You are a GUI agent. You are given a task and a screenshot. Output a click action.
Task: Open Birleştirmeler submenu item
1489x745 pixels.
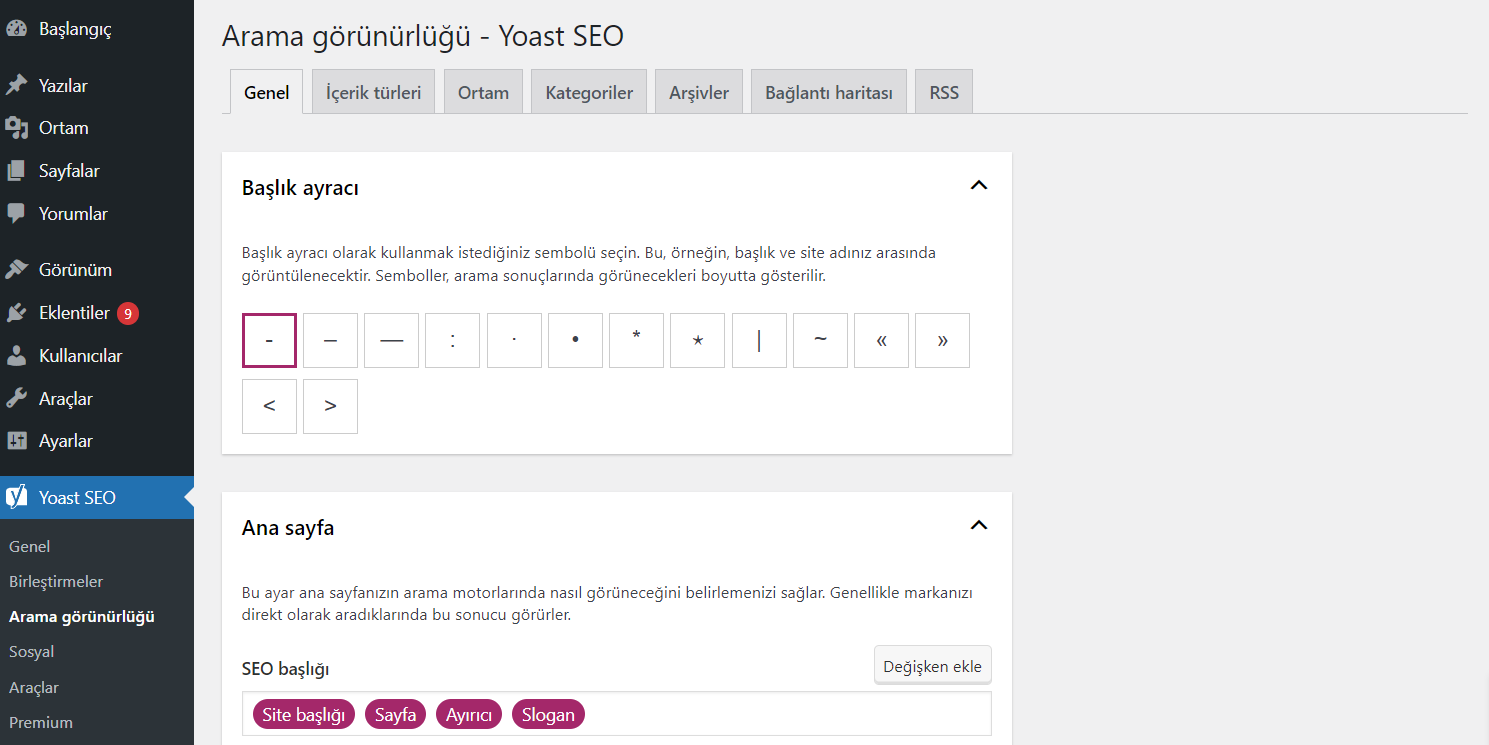coord(56,581)
